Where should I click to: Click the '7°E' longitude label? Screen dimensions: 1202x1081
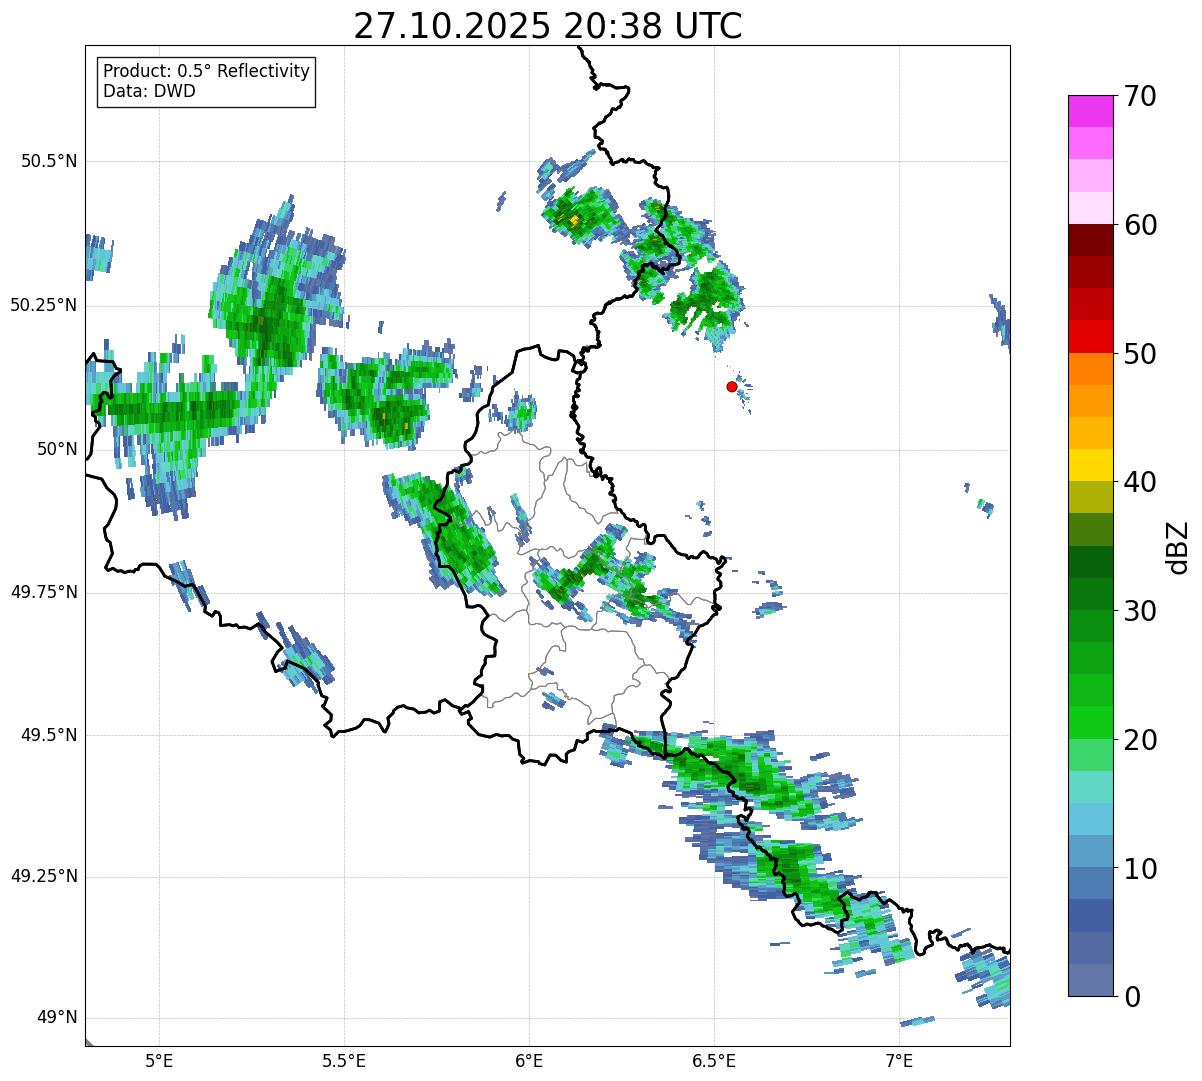pyautogui.click(x=900, y=1060)
